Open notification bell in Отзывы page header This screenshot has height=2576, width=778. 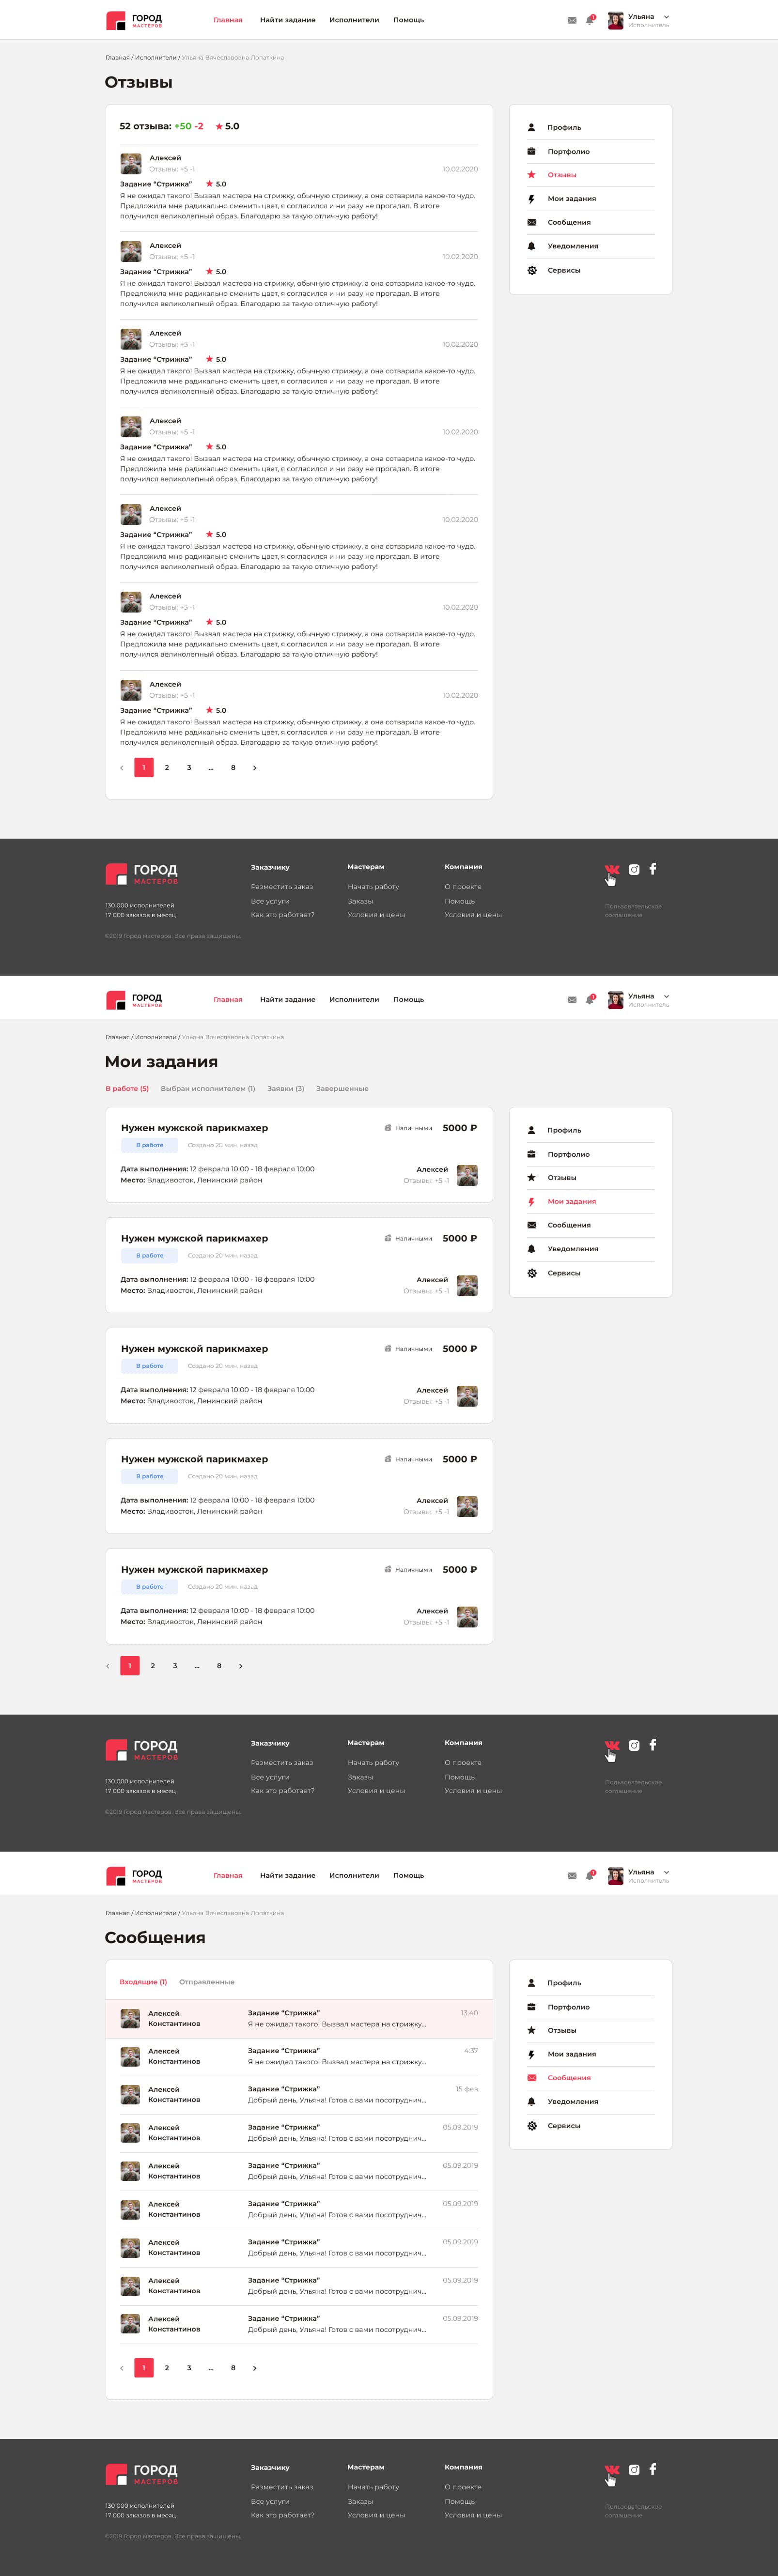tap(590, 19)
